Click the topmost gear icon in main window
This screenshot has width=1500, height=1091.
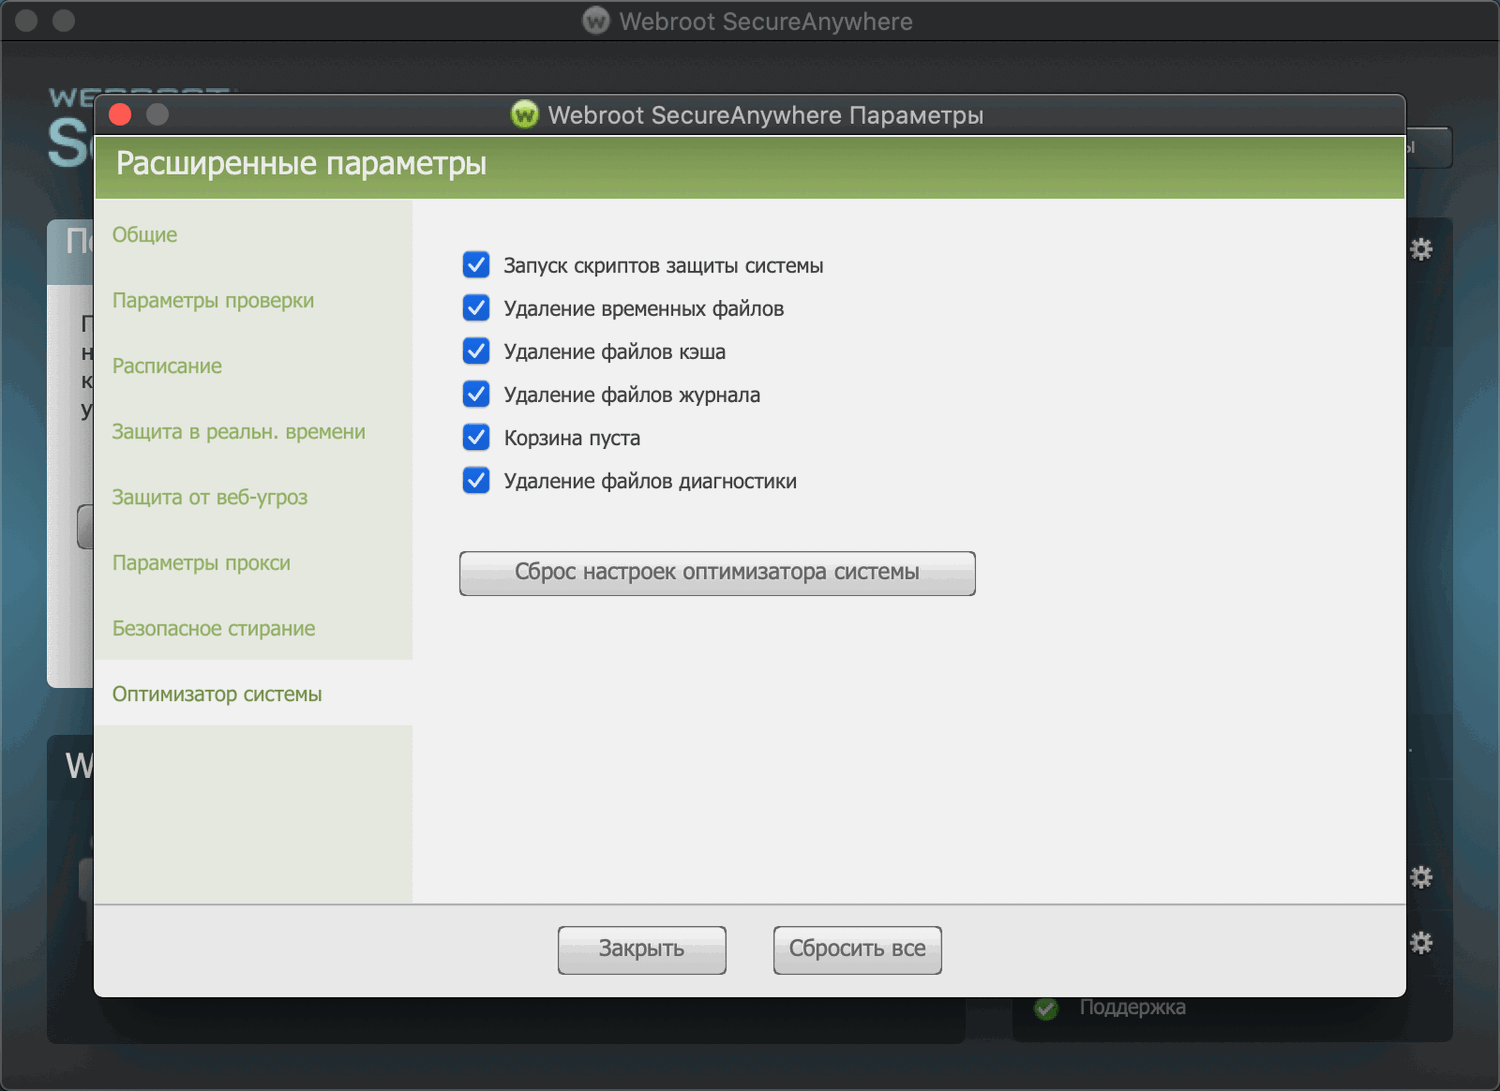[1421, 249]
